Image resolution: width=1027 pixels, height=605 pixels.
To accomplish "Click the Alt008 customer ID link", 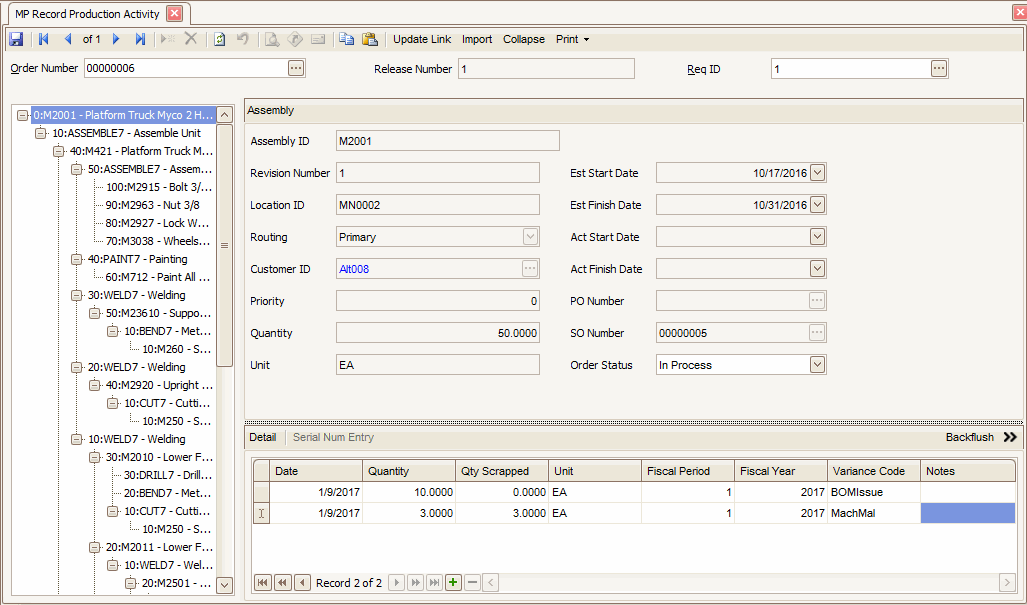I will pyautogui.click(x=354, y=269).
